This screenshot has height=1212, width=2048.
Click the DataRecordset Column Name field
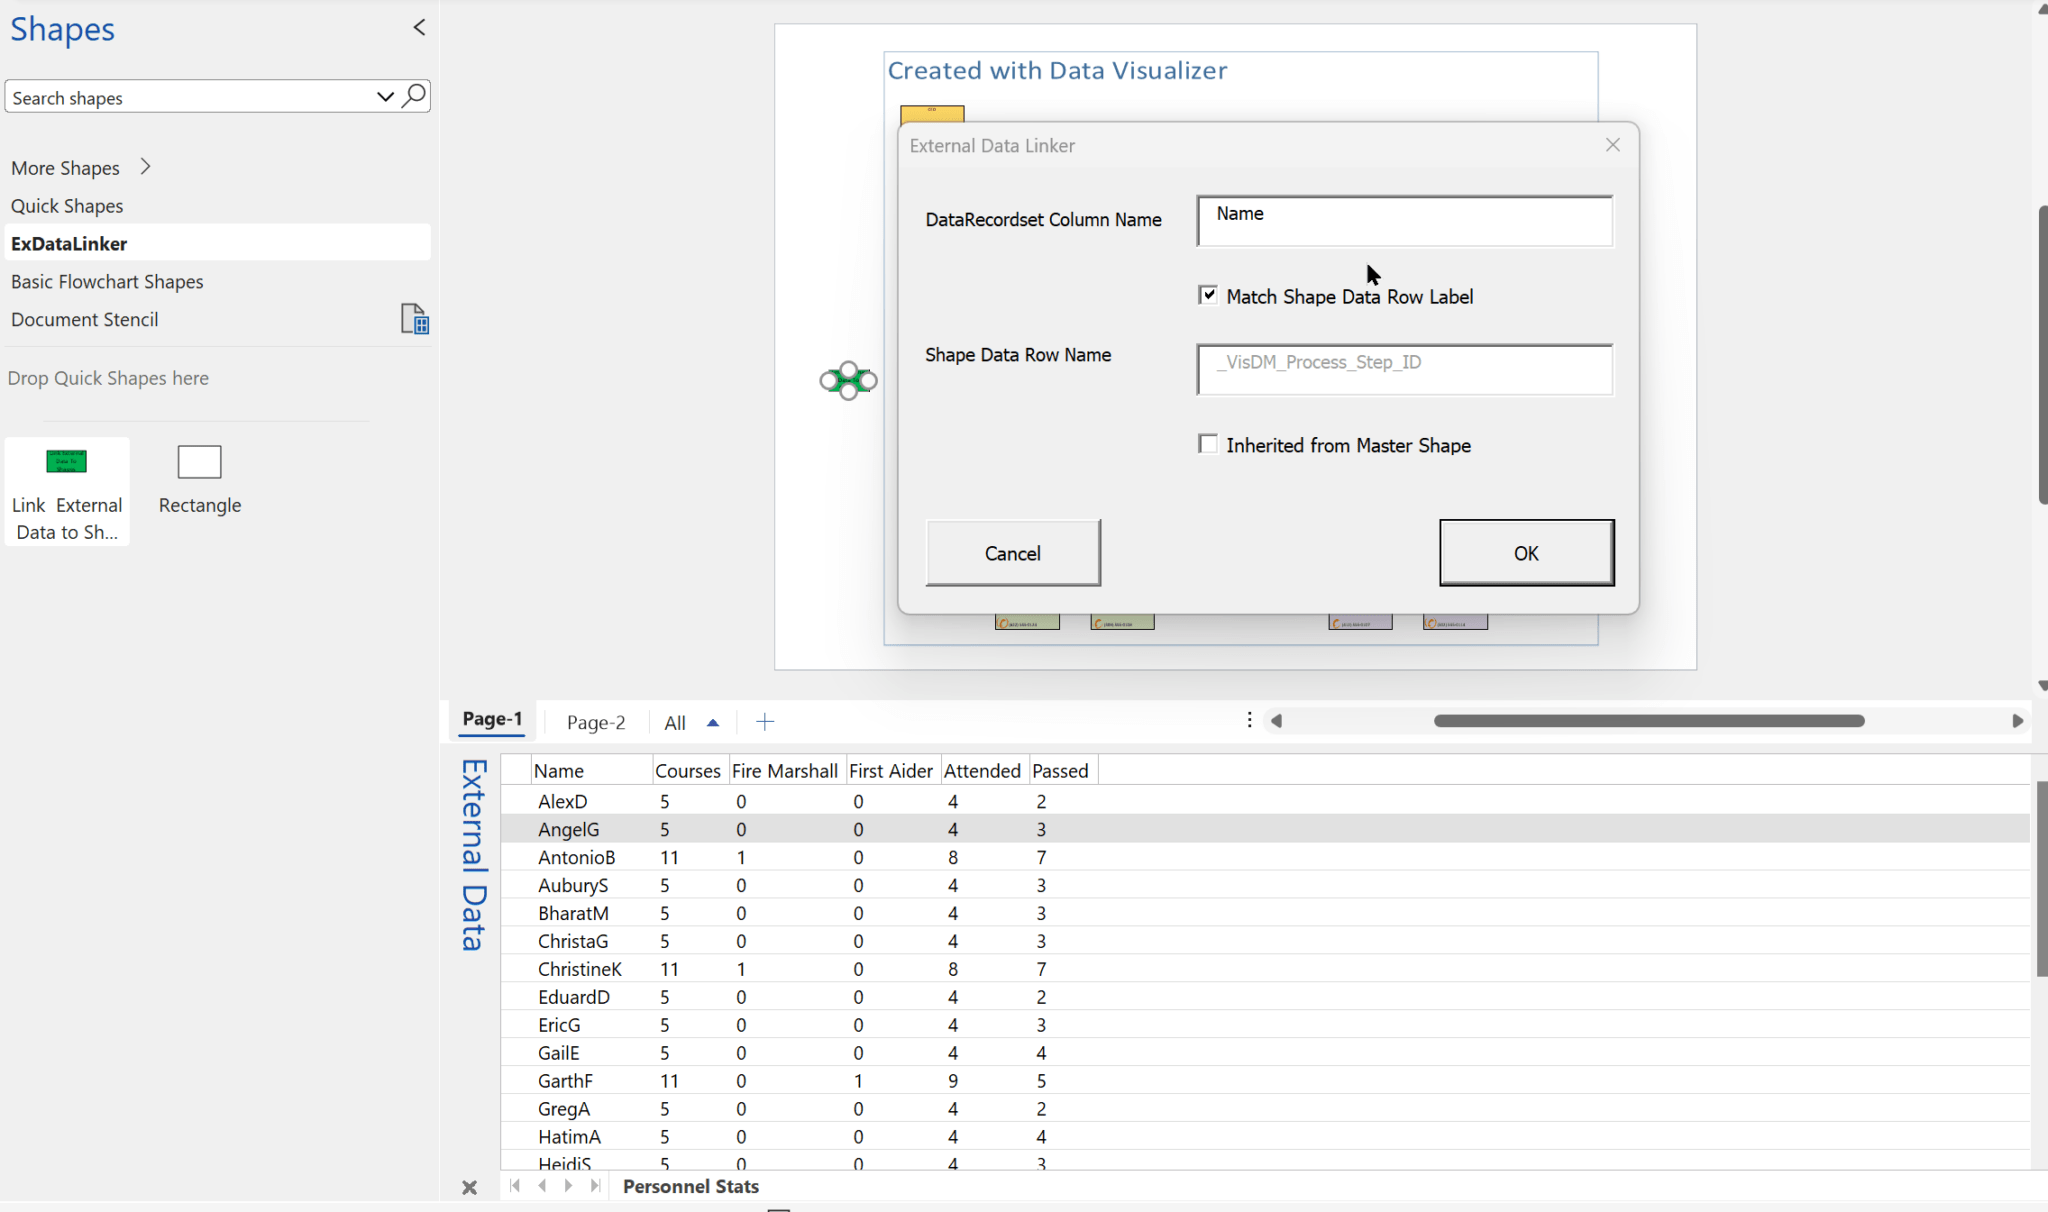point(1404,221)
